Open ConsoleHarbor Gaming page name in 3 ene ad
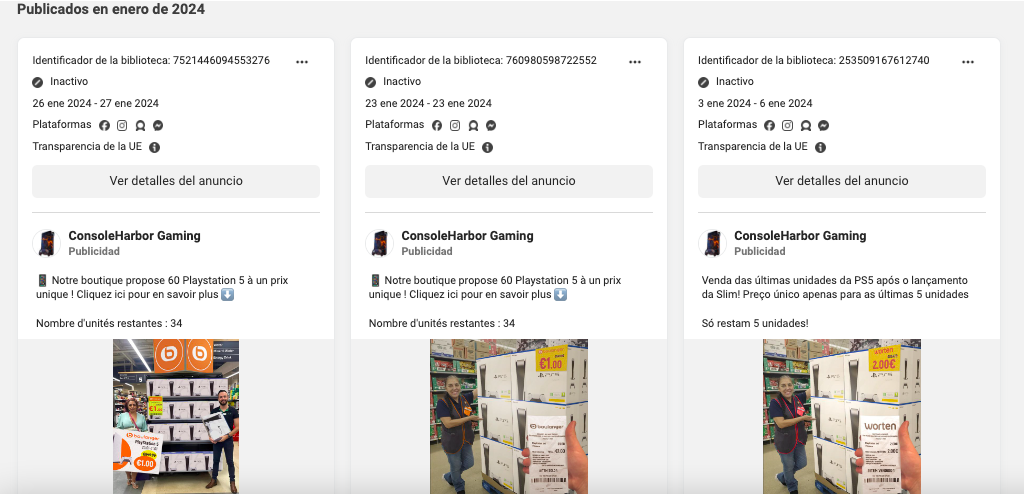The width and height of the screenshot is (1024, 494). [x=800, y=236]
